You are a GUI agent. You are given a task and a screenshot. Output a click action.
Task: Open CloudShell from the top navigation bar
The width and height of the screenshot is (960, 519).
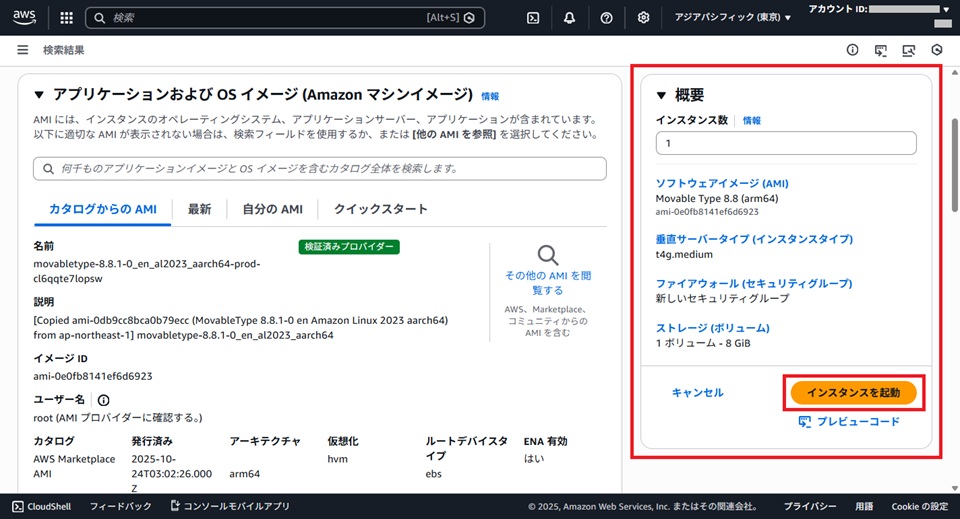[x=534, y=18]
